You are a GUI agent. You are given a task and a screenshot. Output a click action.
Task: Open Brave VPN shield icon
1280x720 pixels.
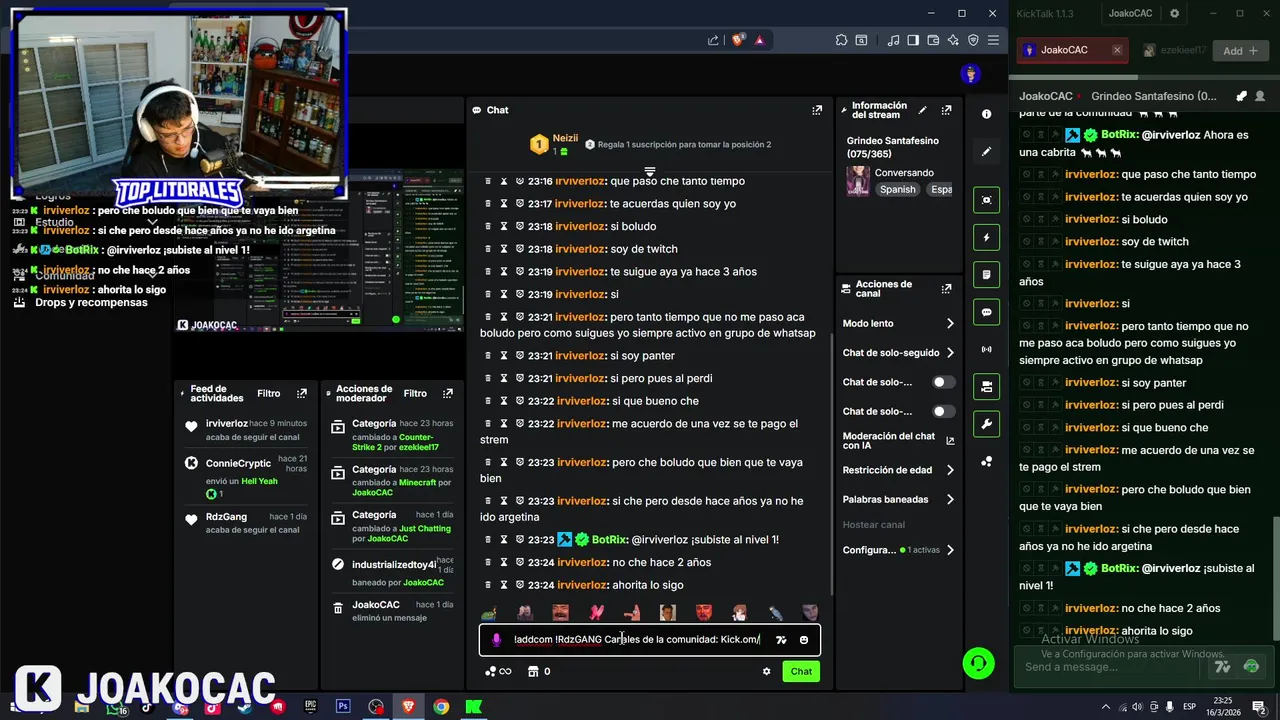(x=973, y=40)
